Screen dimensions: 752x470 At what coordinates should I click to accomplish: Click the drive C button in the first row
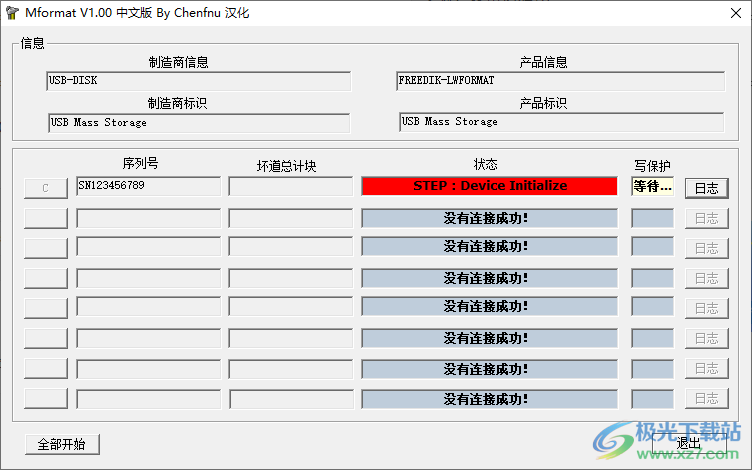[x=46, y=188]
